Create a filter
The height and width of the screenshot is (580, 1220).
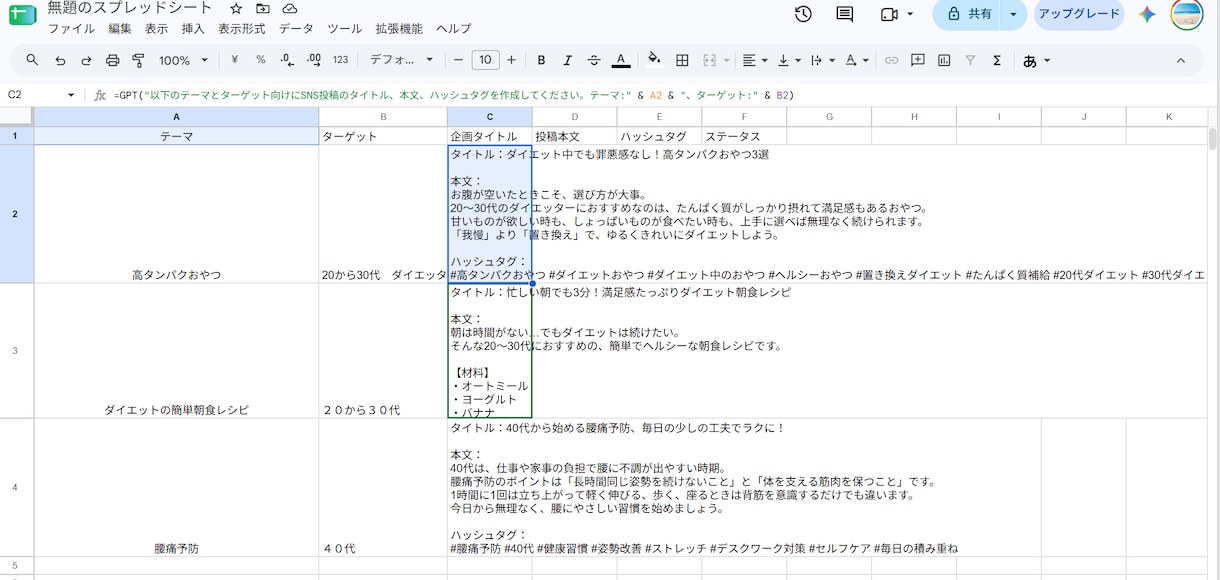[x=970, y=60]
